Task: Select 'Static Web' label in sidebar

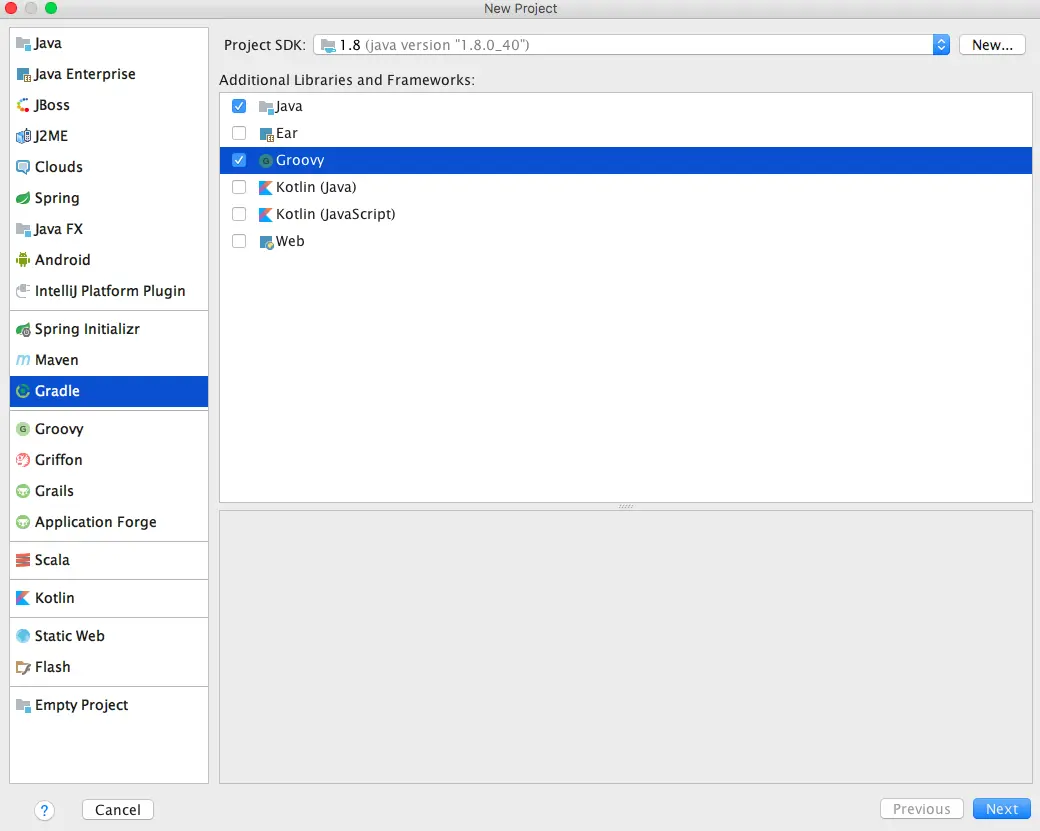Action: [x=70, y=636]
